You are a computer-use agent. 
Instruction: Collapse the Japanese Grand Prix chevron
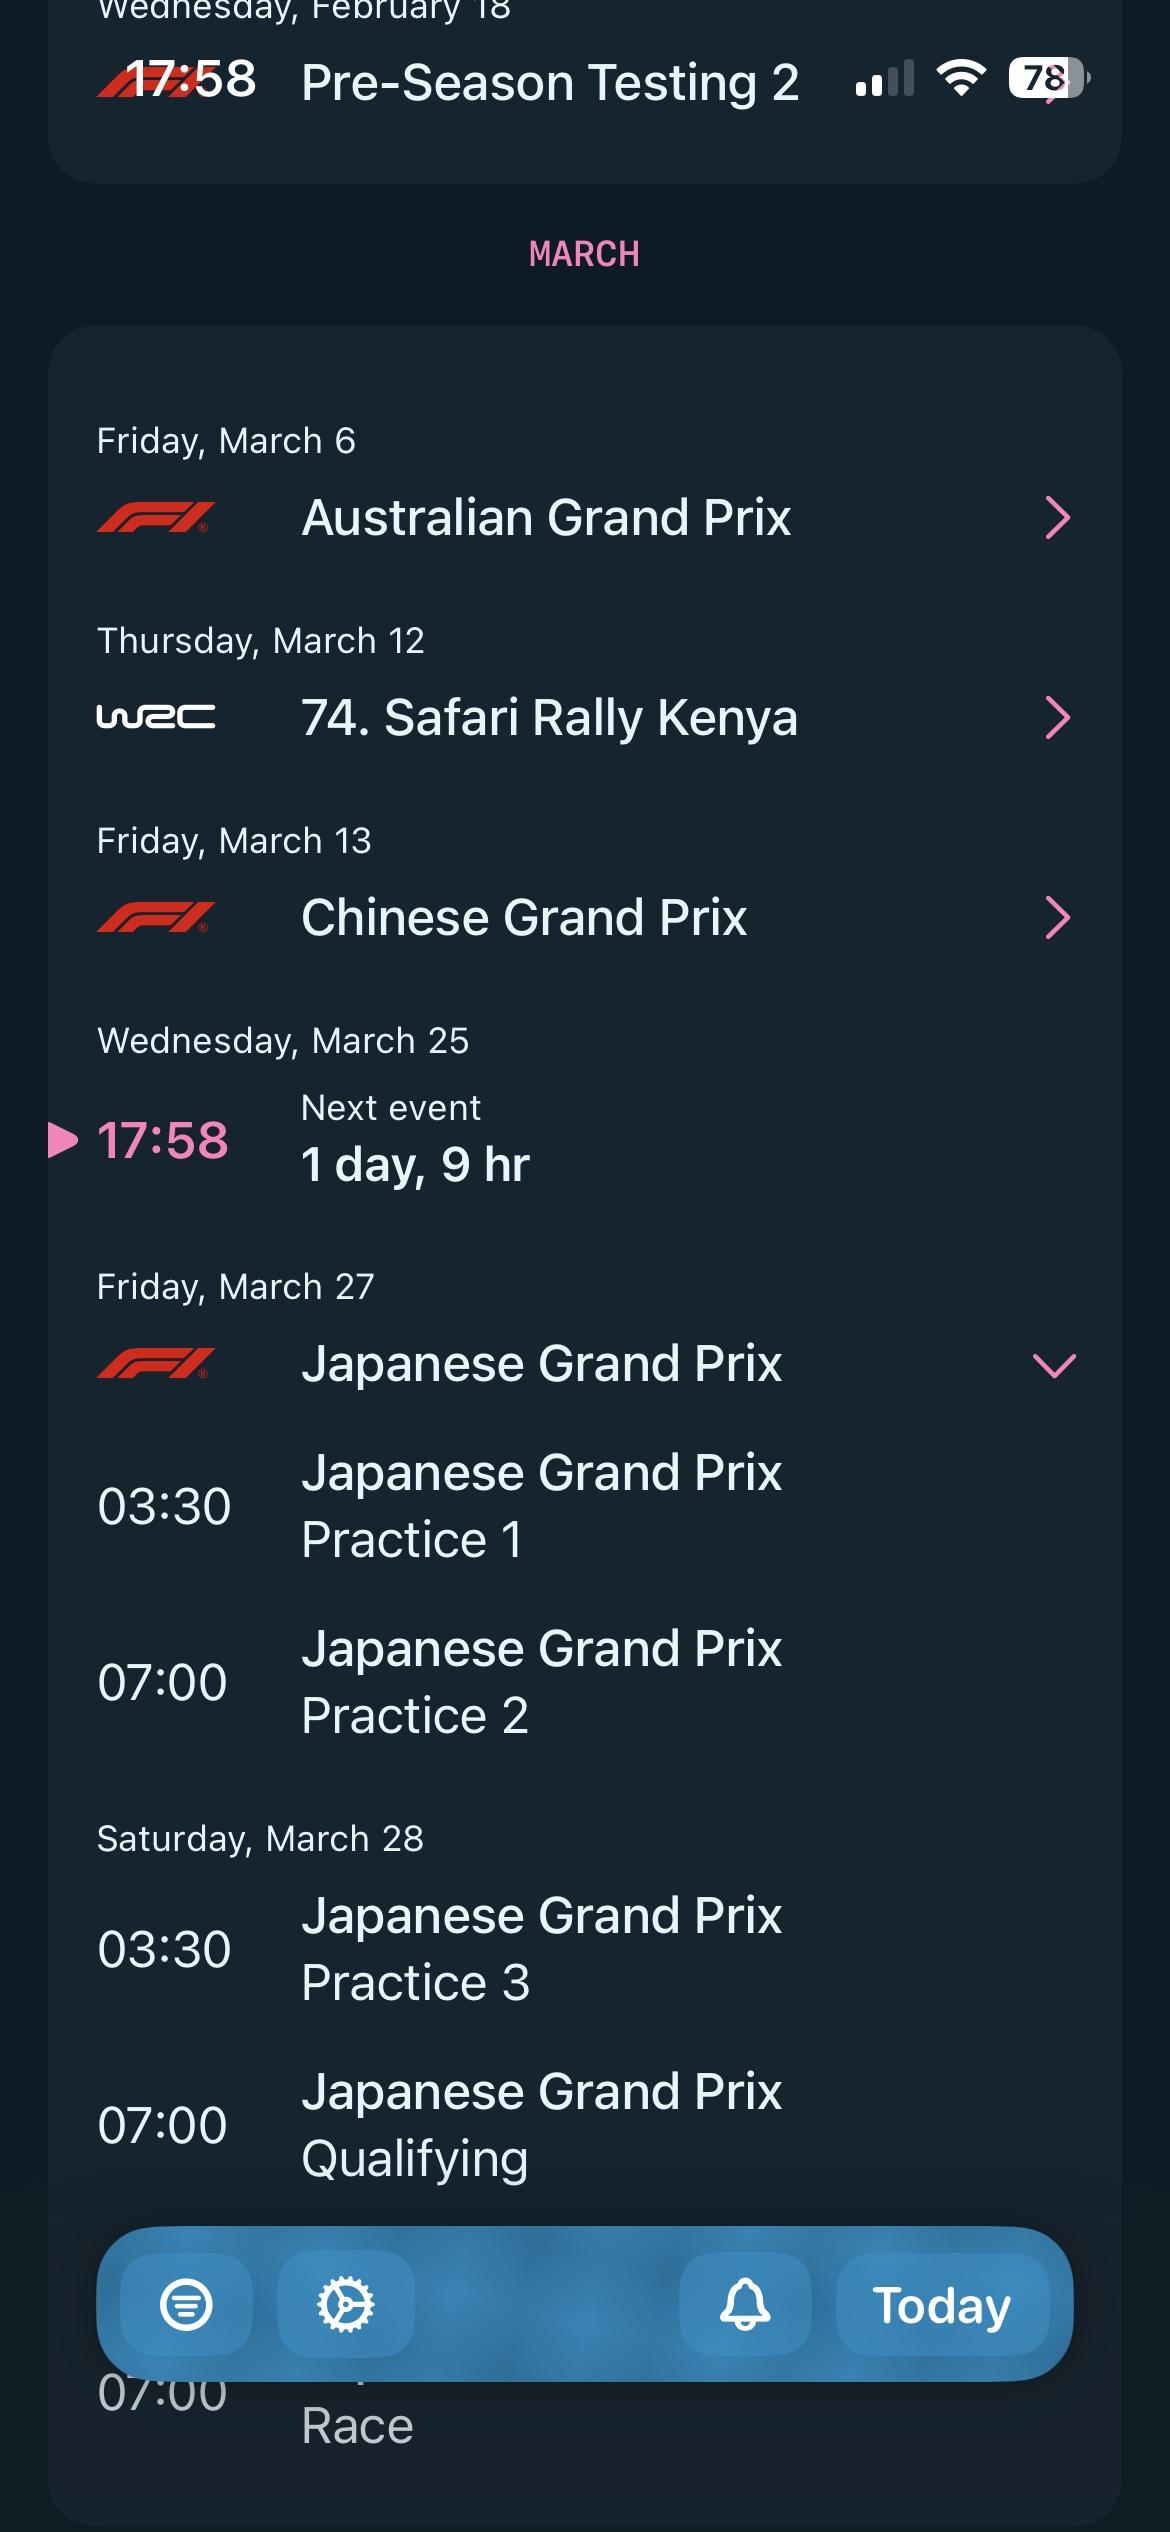(1054, 1365)
